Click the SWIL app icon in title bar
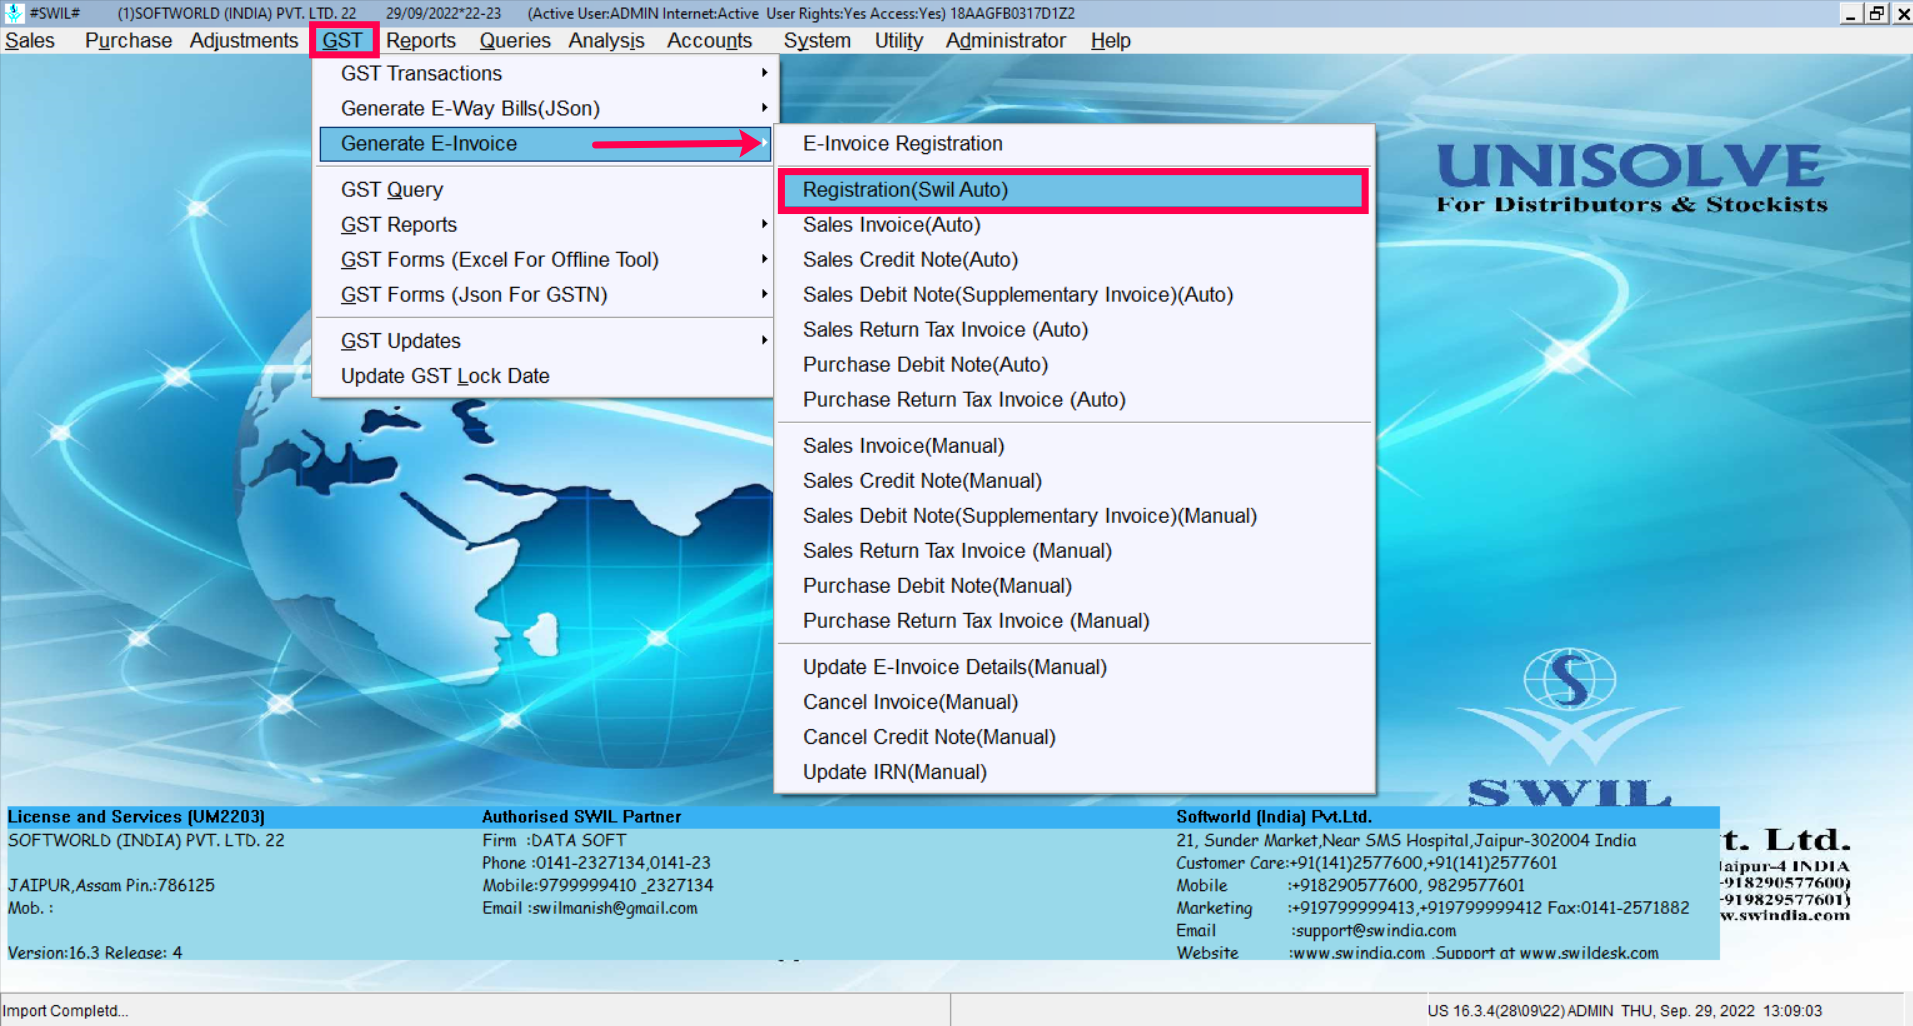Image resolution: width=1913 pixels, height=1026 pixels. [x=14, y=13]
